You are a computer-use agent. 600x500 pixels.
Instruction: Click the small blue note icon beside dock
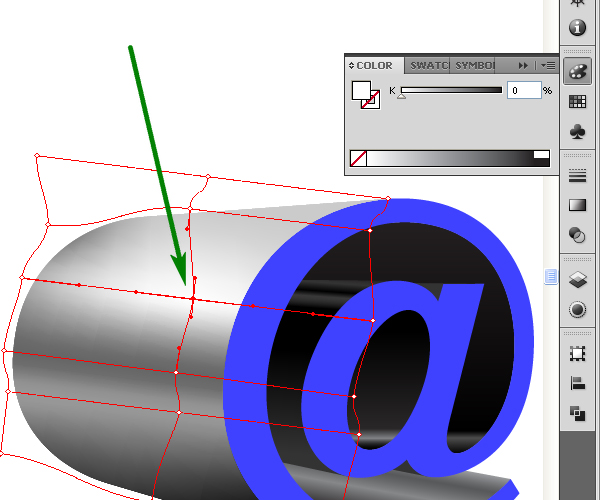point(551,276)
